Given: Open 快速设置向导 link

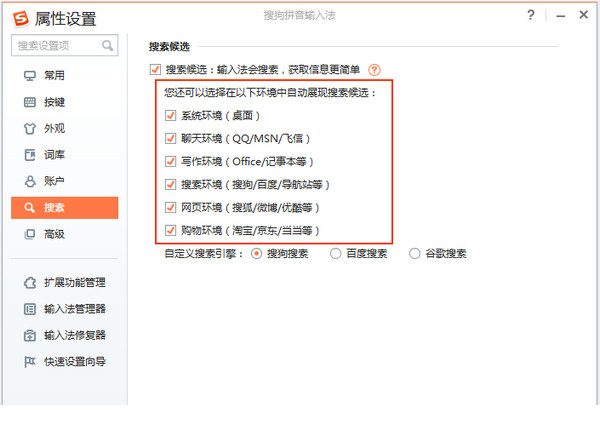Looking at the screenshot, I should pos(75,361).
